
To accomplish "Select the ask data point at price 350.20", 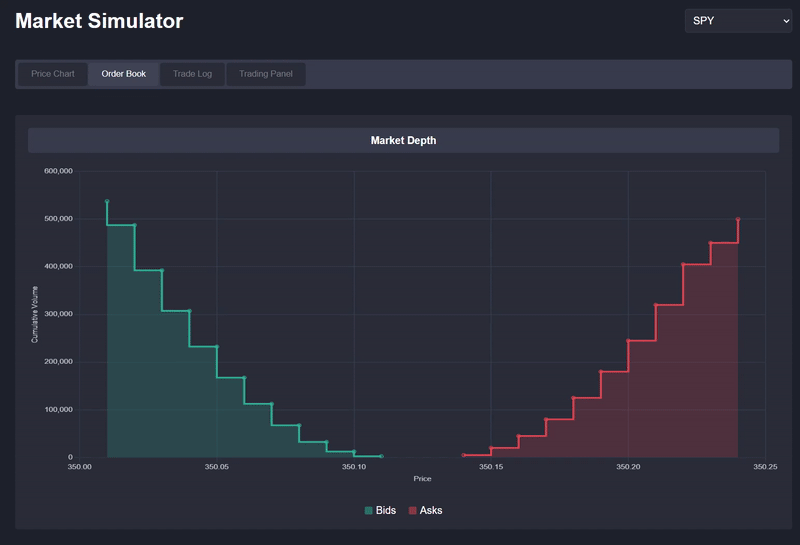I will click(628, 341).
